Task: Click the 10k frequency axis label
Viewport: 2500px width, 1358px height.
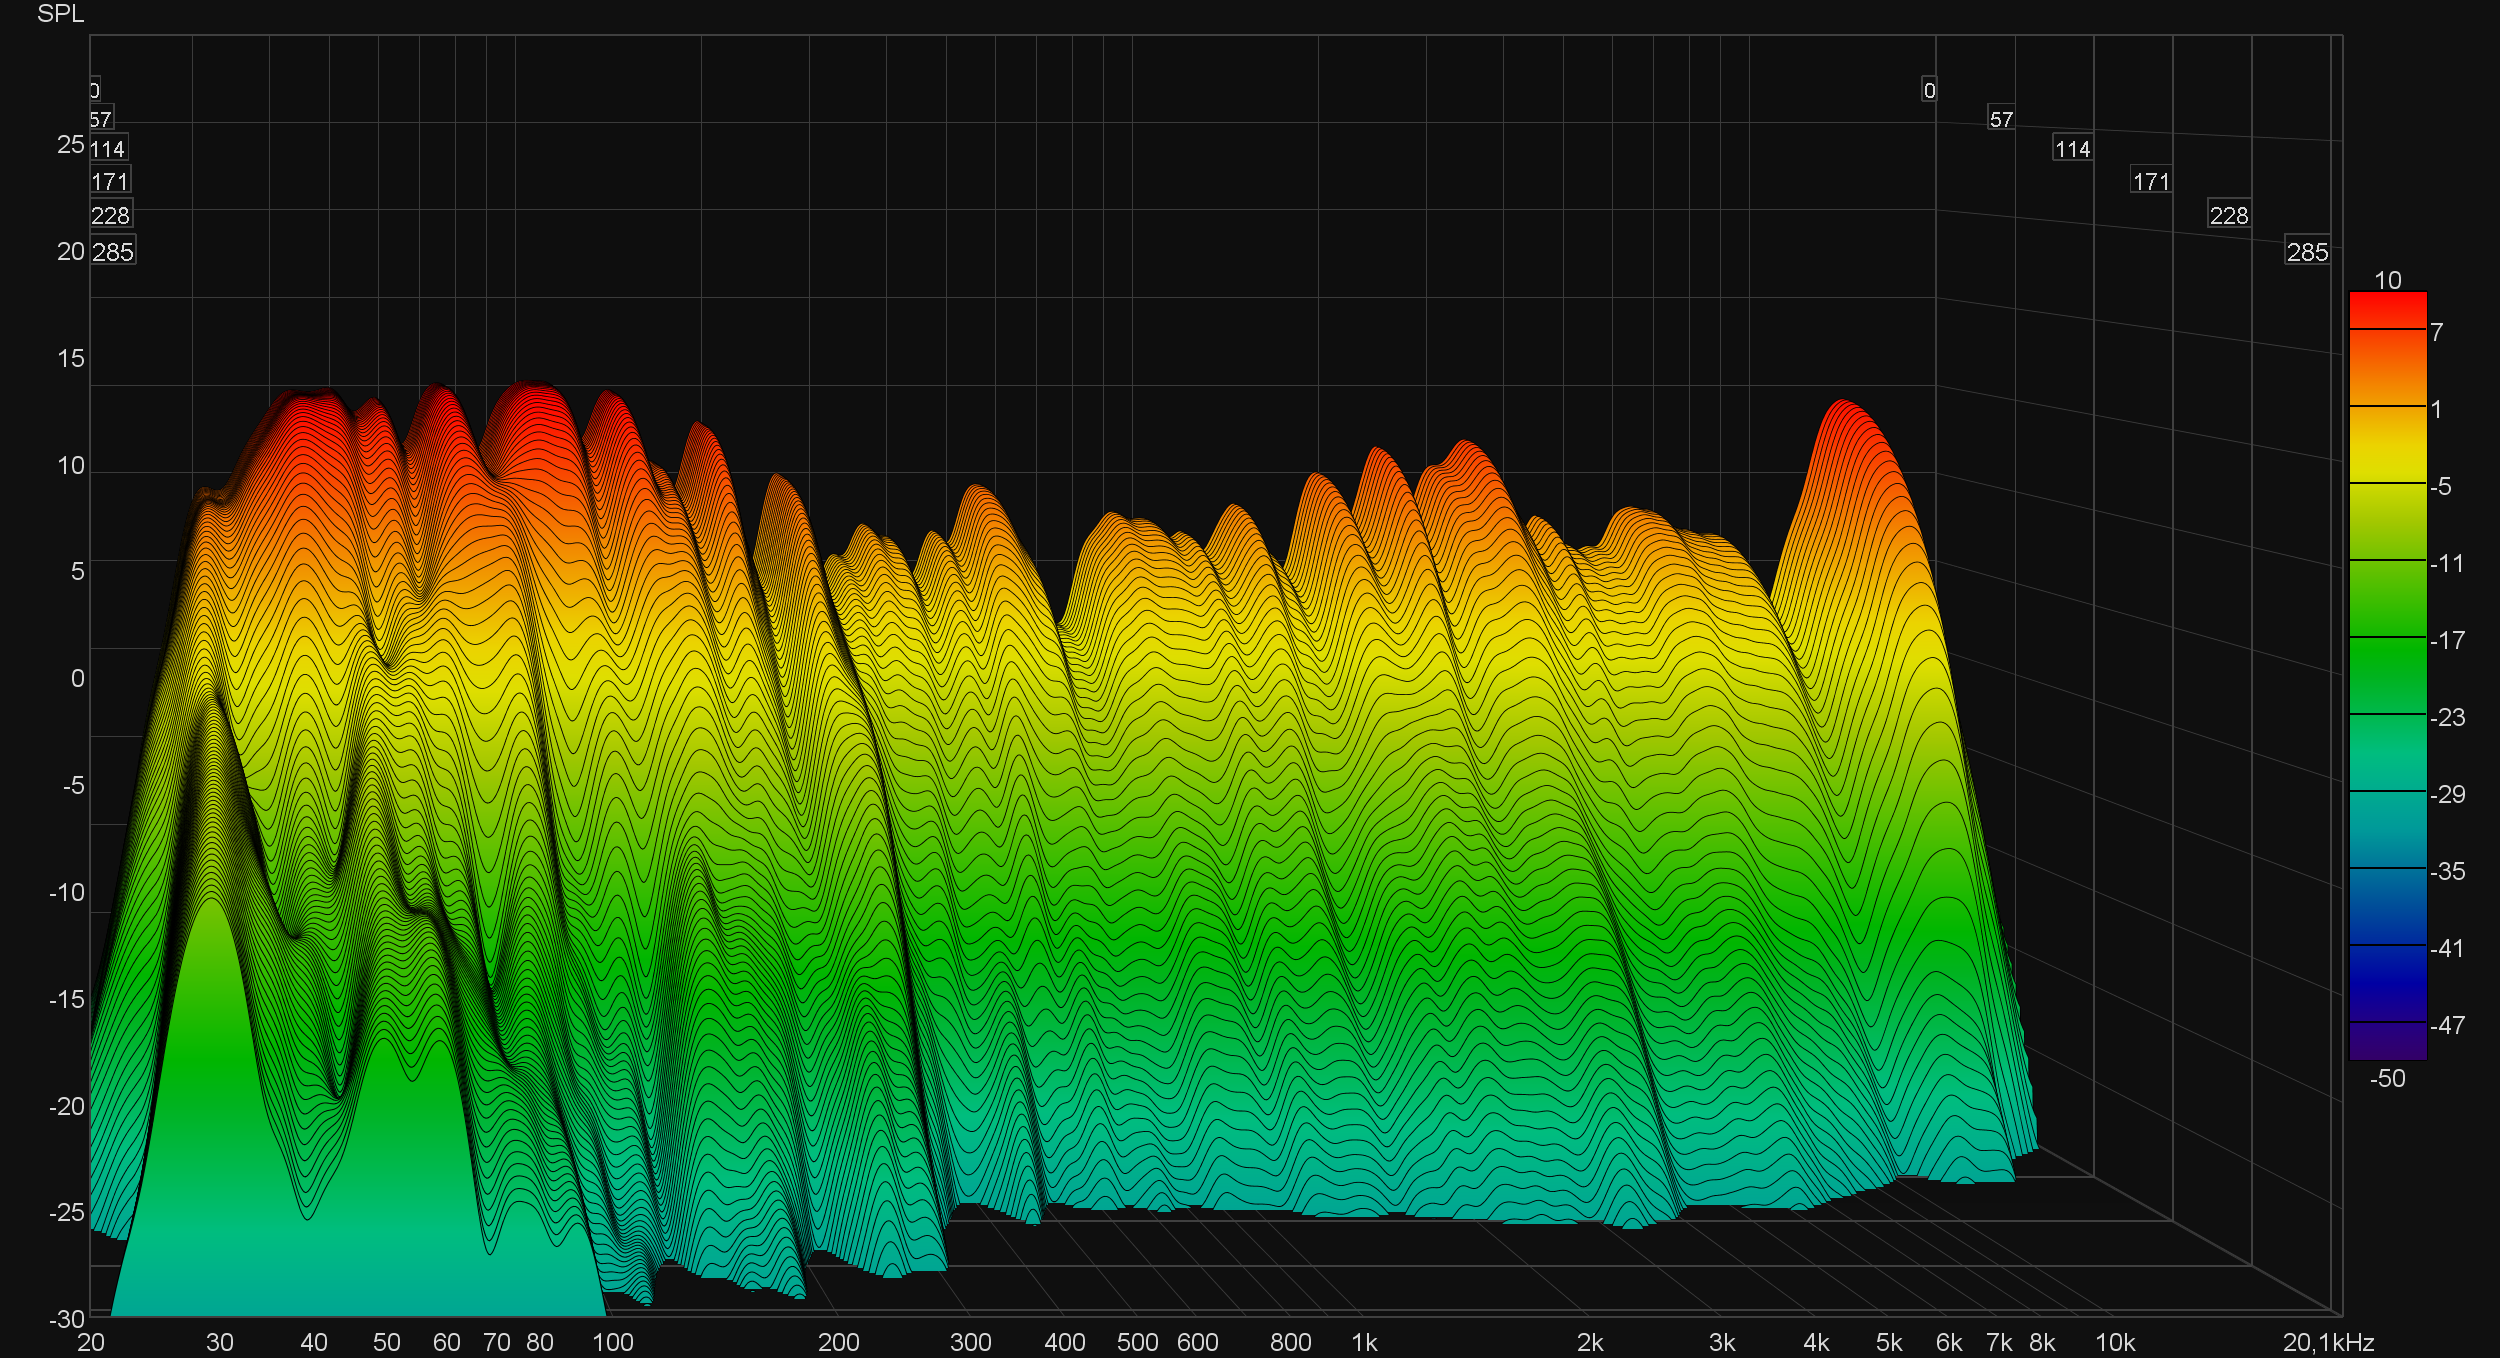Action: tap(2115, 1343)
